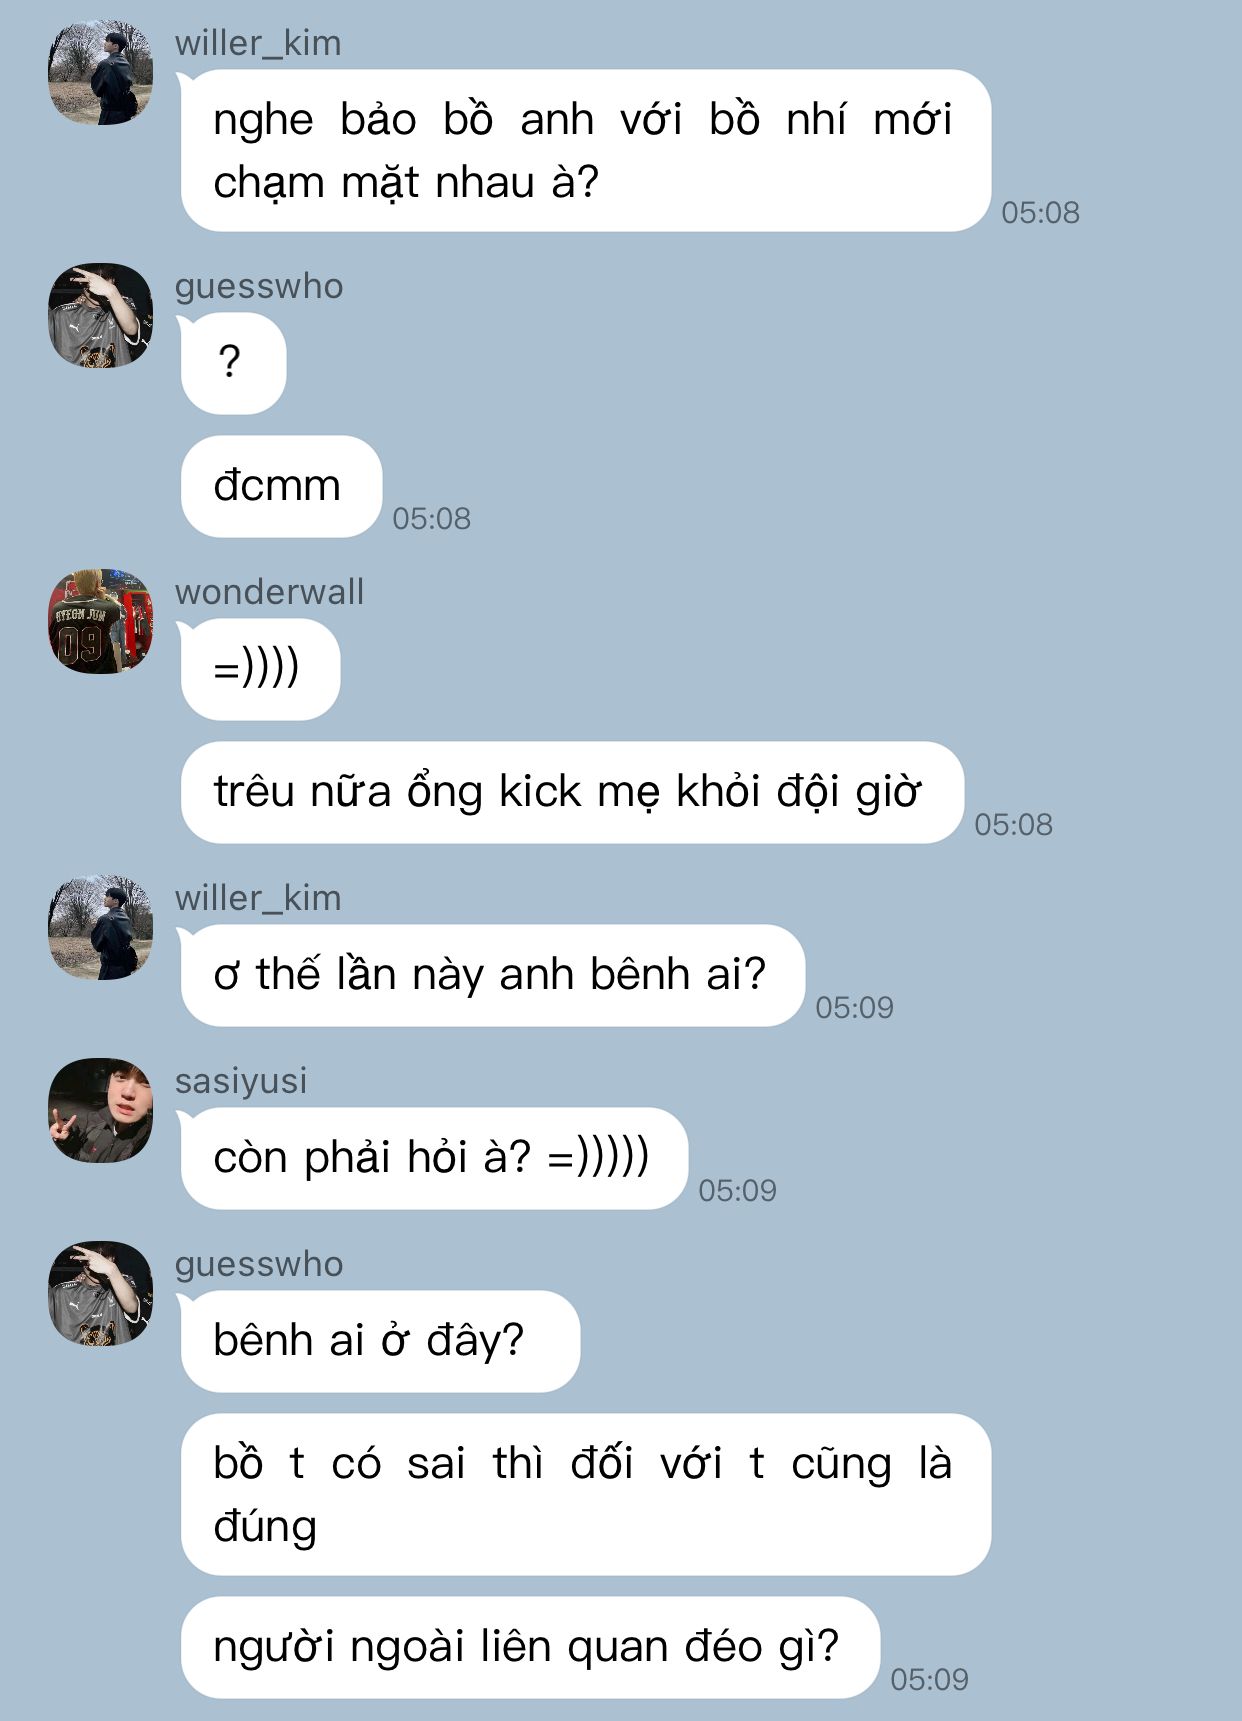Open wonderwall's avatar with the 09 jersey
The width and height of the screenshot is (1242, 1721).
(x=101, y=622)
